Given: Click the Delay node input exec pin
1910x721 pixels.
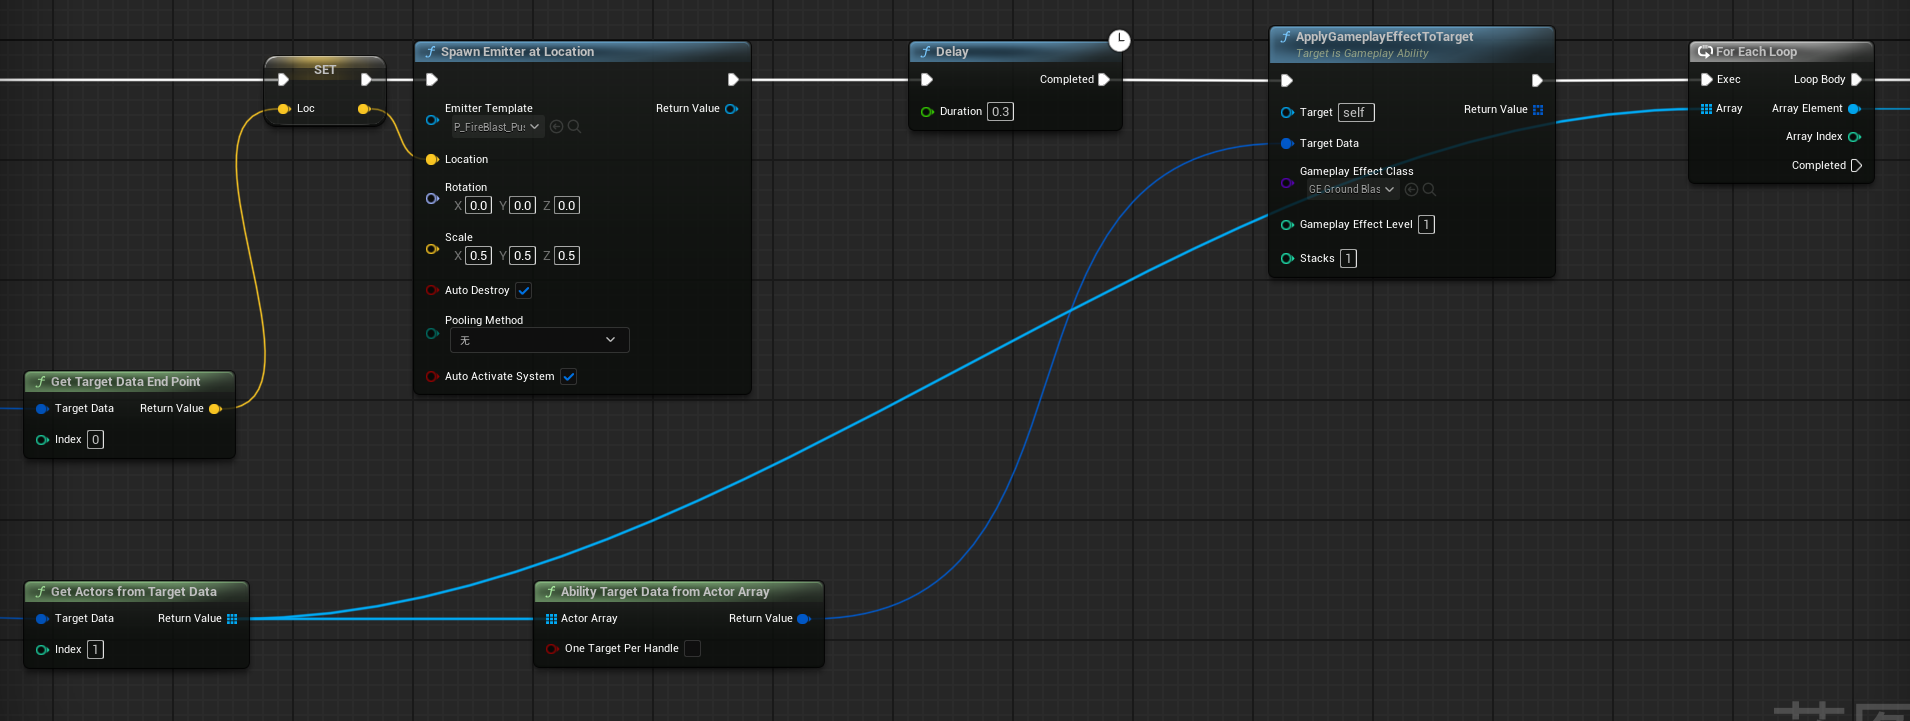Looking at the screenshot, I should tap(927, 79).
